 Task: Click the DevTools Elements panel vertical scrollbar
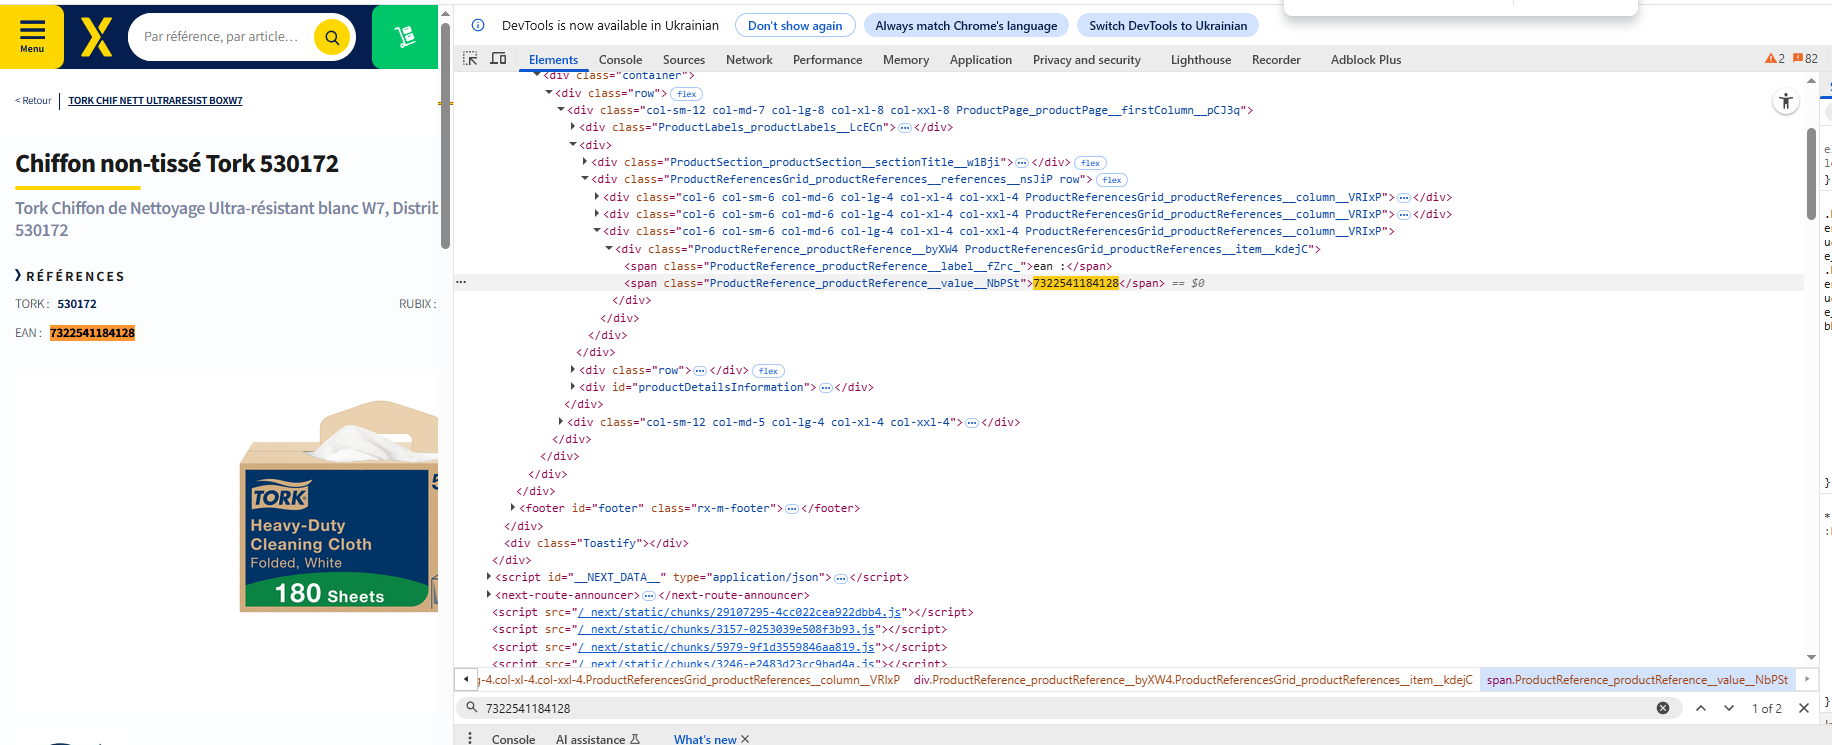[x=1811, y=174]
